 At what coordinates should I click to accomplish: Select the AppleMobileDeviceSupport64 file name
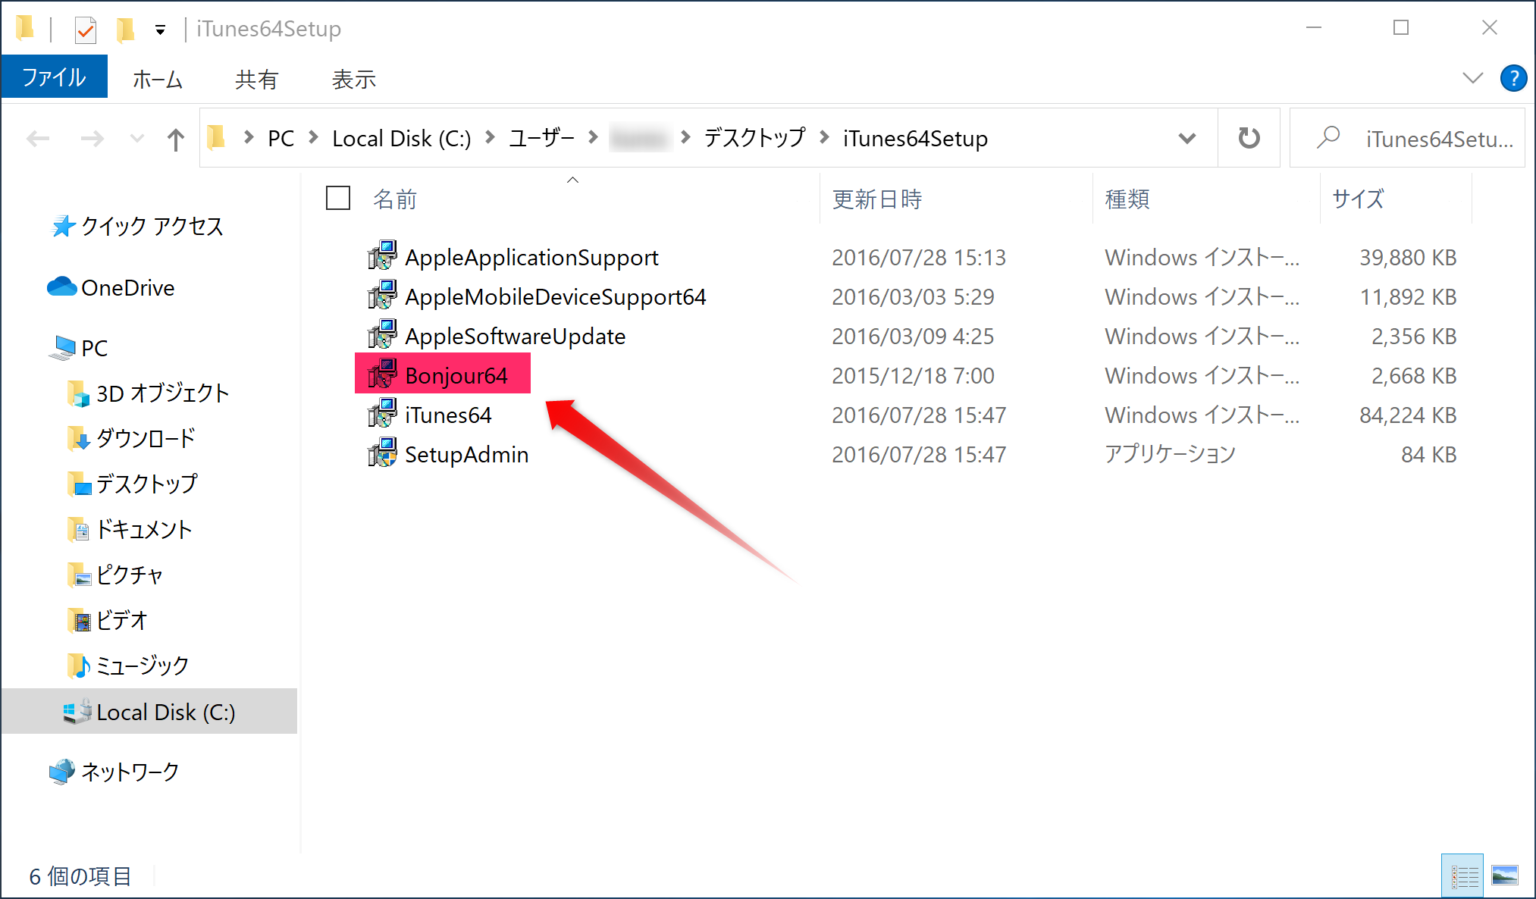[x=555, y=296]
